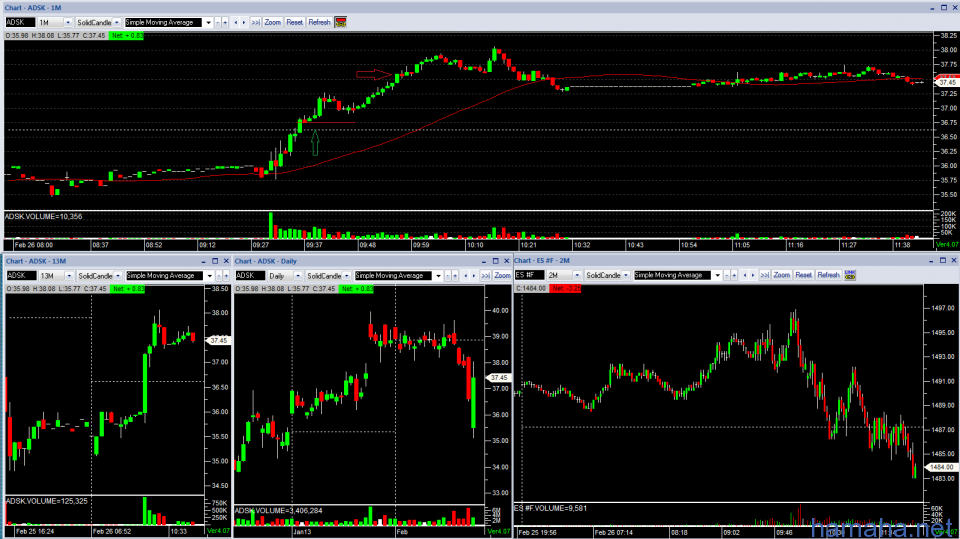
Task: Maximize the Chart - ADSK - 13M window
Action: tap(215, 261)
